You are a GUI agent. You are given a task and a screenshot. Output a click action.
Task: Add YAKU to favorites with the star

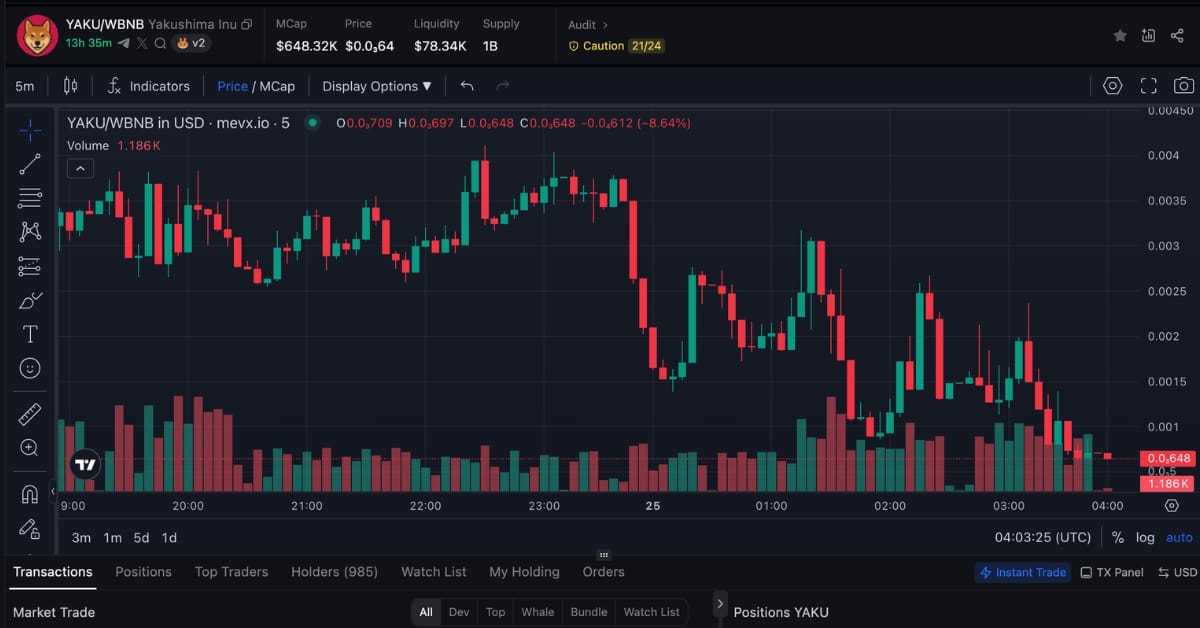pyautogui.click(x=1120, y=35)
